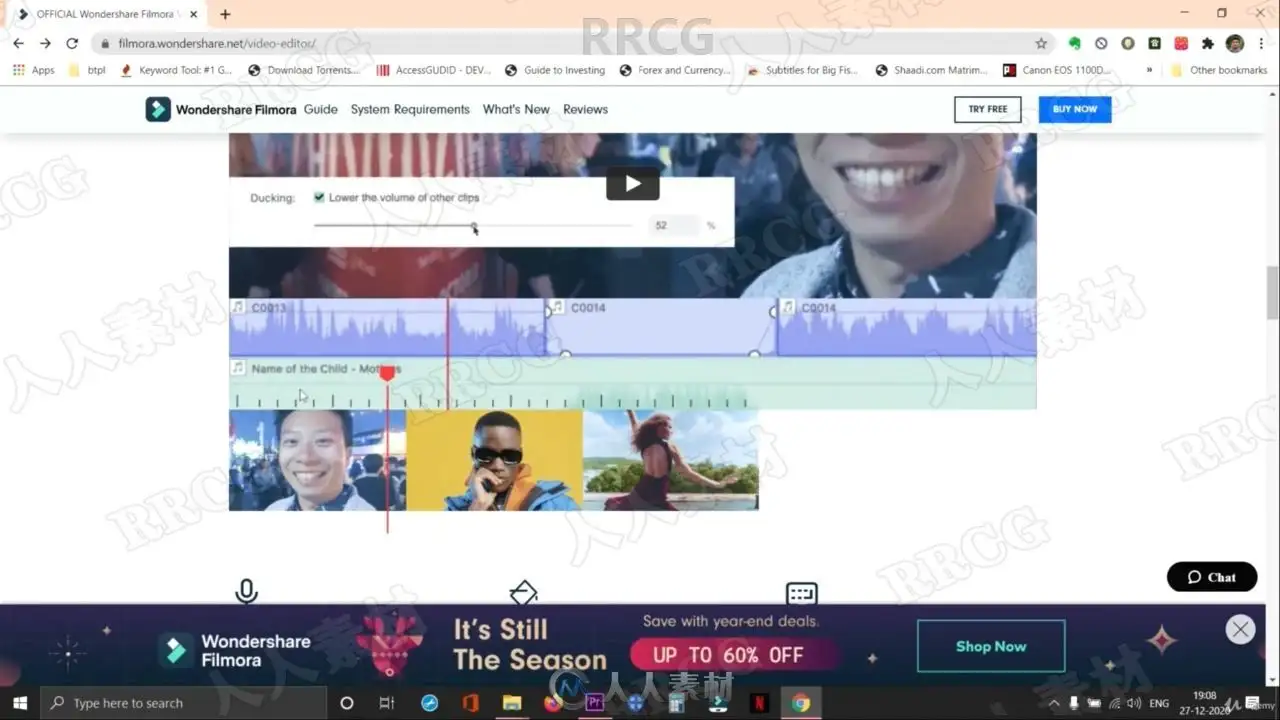The image size is (1280, 720).
Task: Switch to Chrome on the taskbar
Action: [x=800, y=703]
